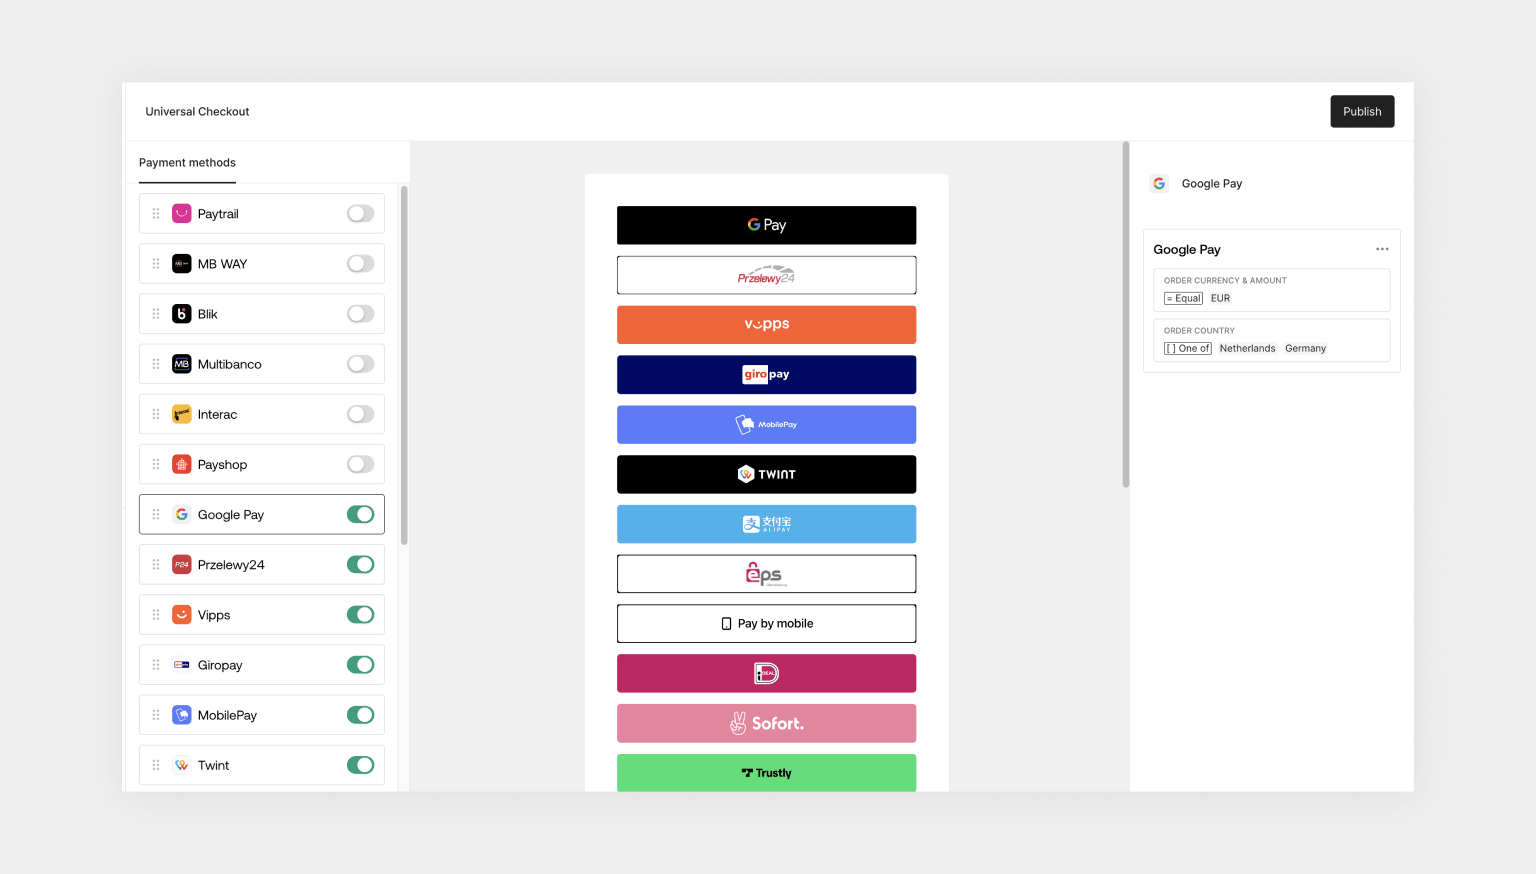The image size is (1536, 874).
Task: Grab the drag handle for MobilePay
Action: pos(156,715)
